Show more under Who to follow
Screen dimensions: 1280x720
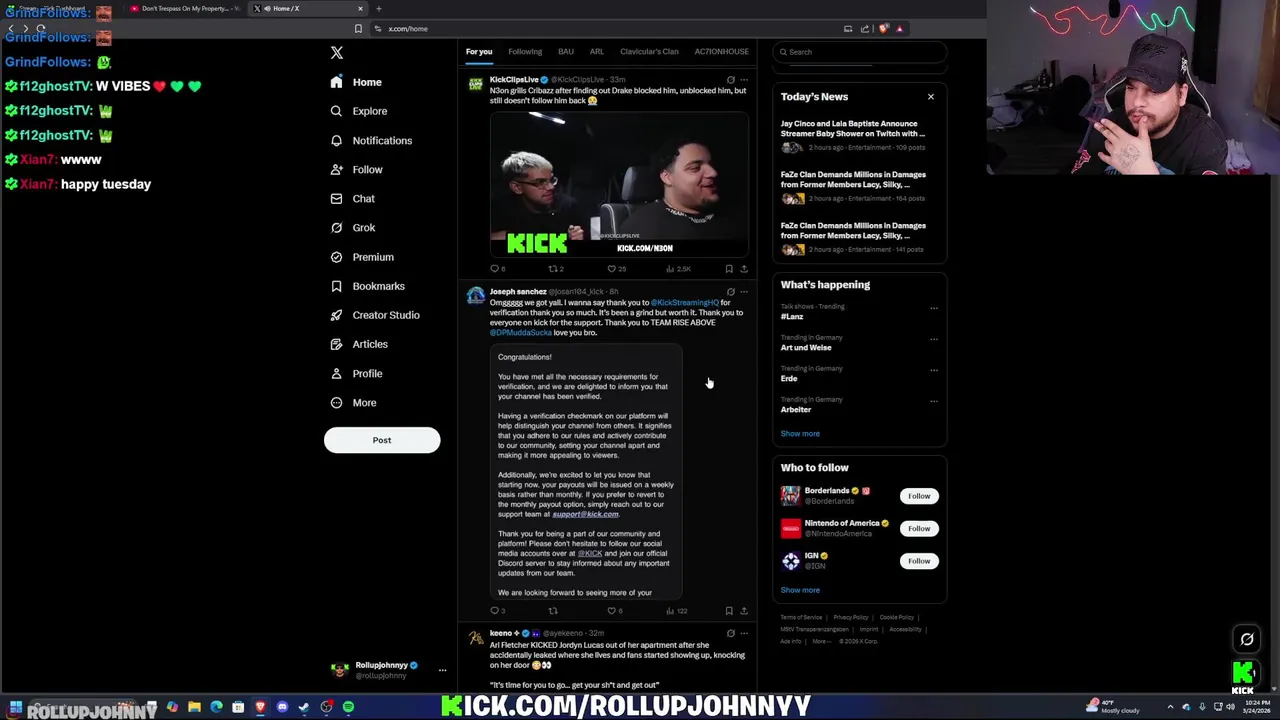800,590
